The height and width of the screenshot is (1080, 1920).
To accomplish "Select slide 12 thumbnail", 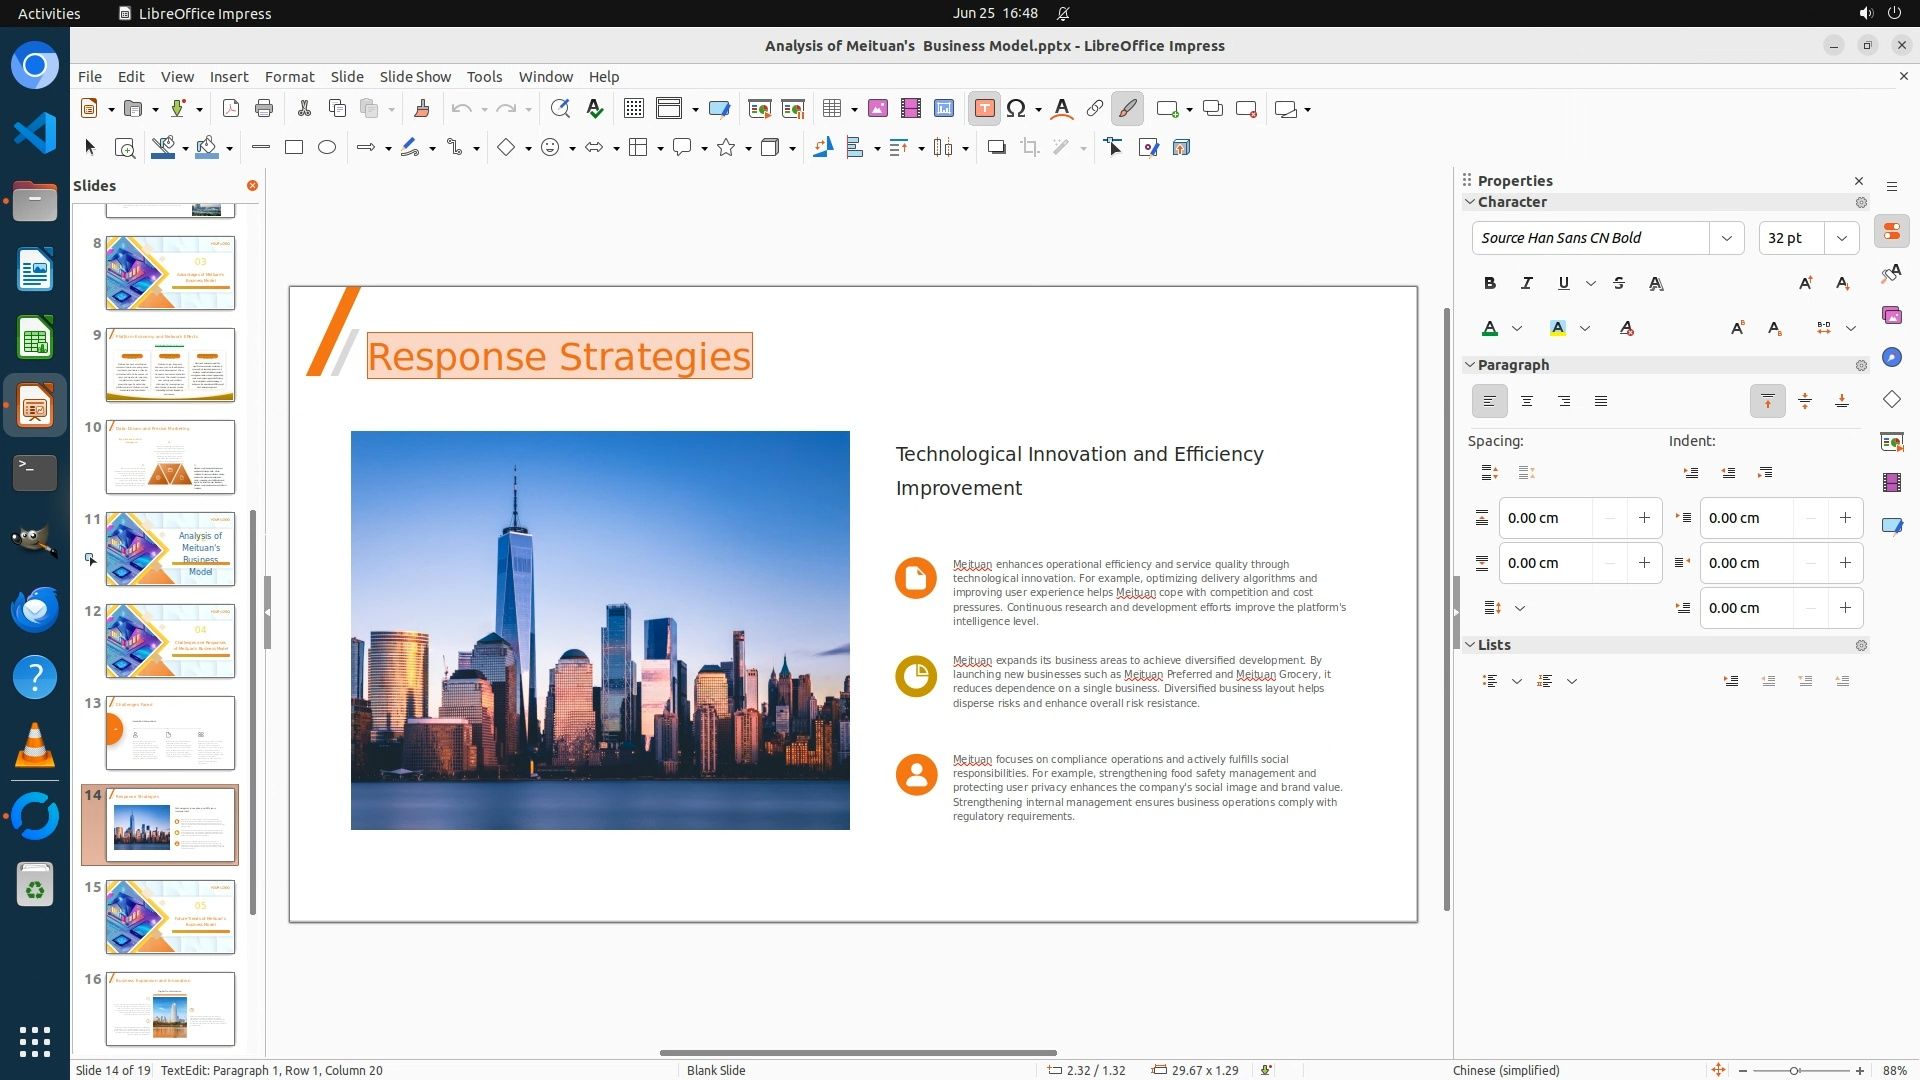I will click(170, 641).
